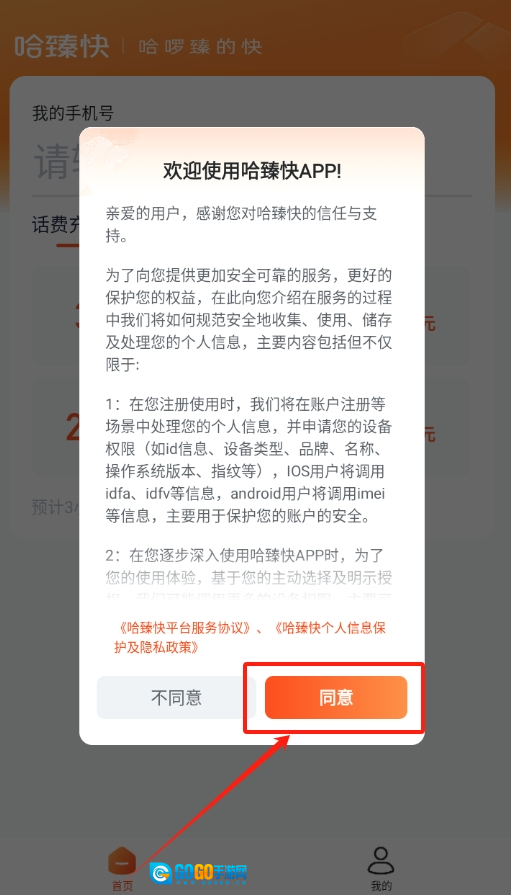Click the GOGO手游网 watermark logo
Image resolution: width=511 pixels, height=895 pixels.
coord(199,873)
